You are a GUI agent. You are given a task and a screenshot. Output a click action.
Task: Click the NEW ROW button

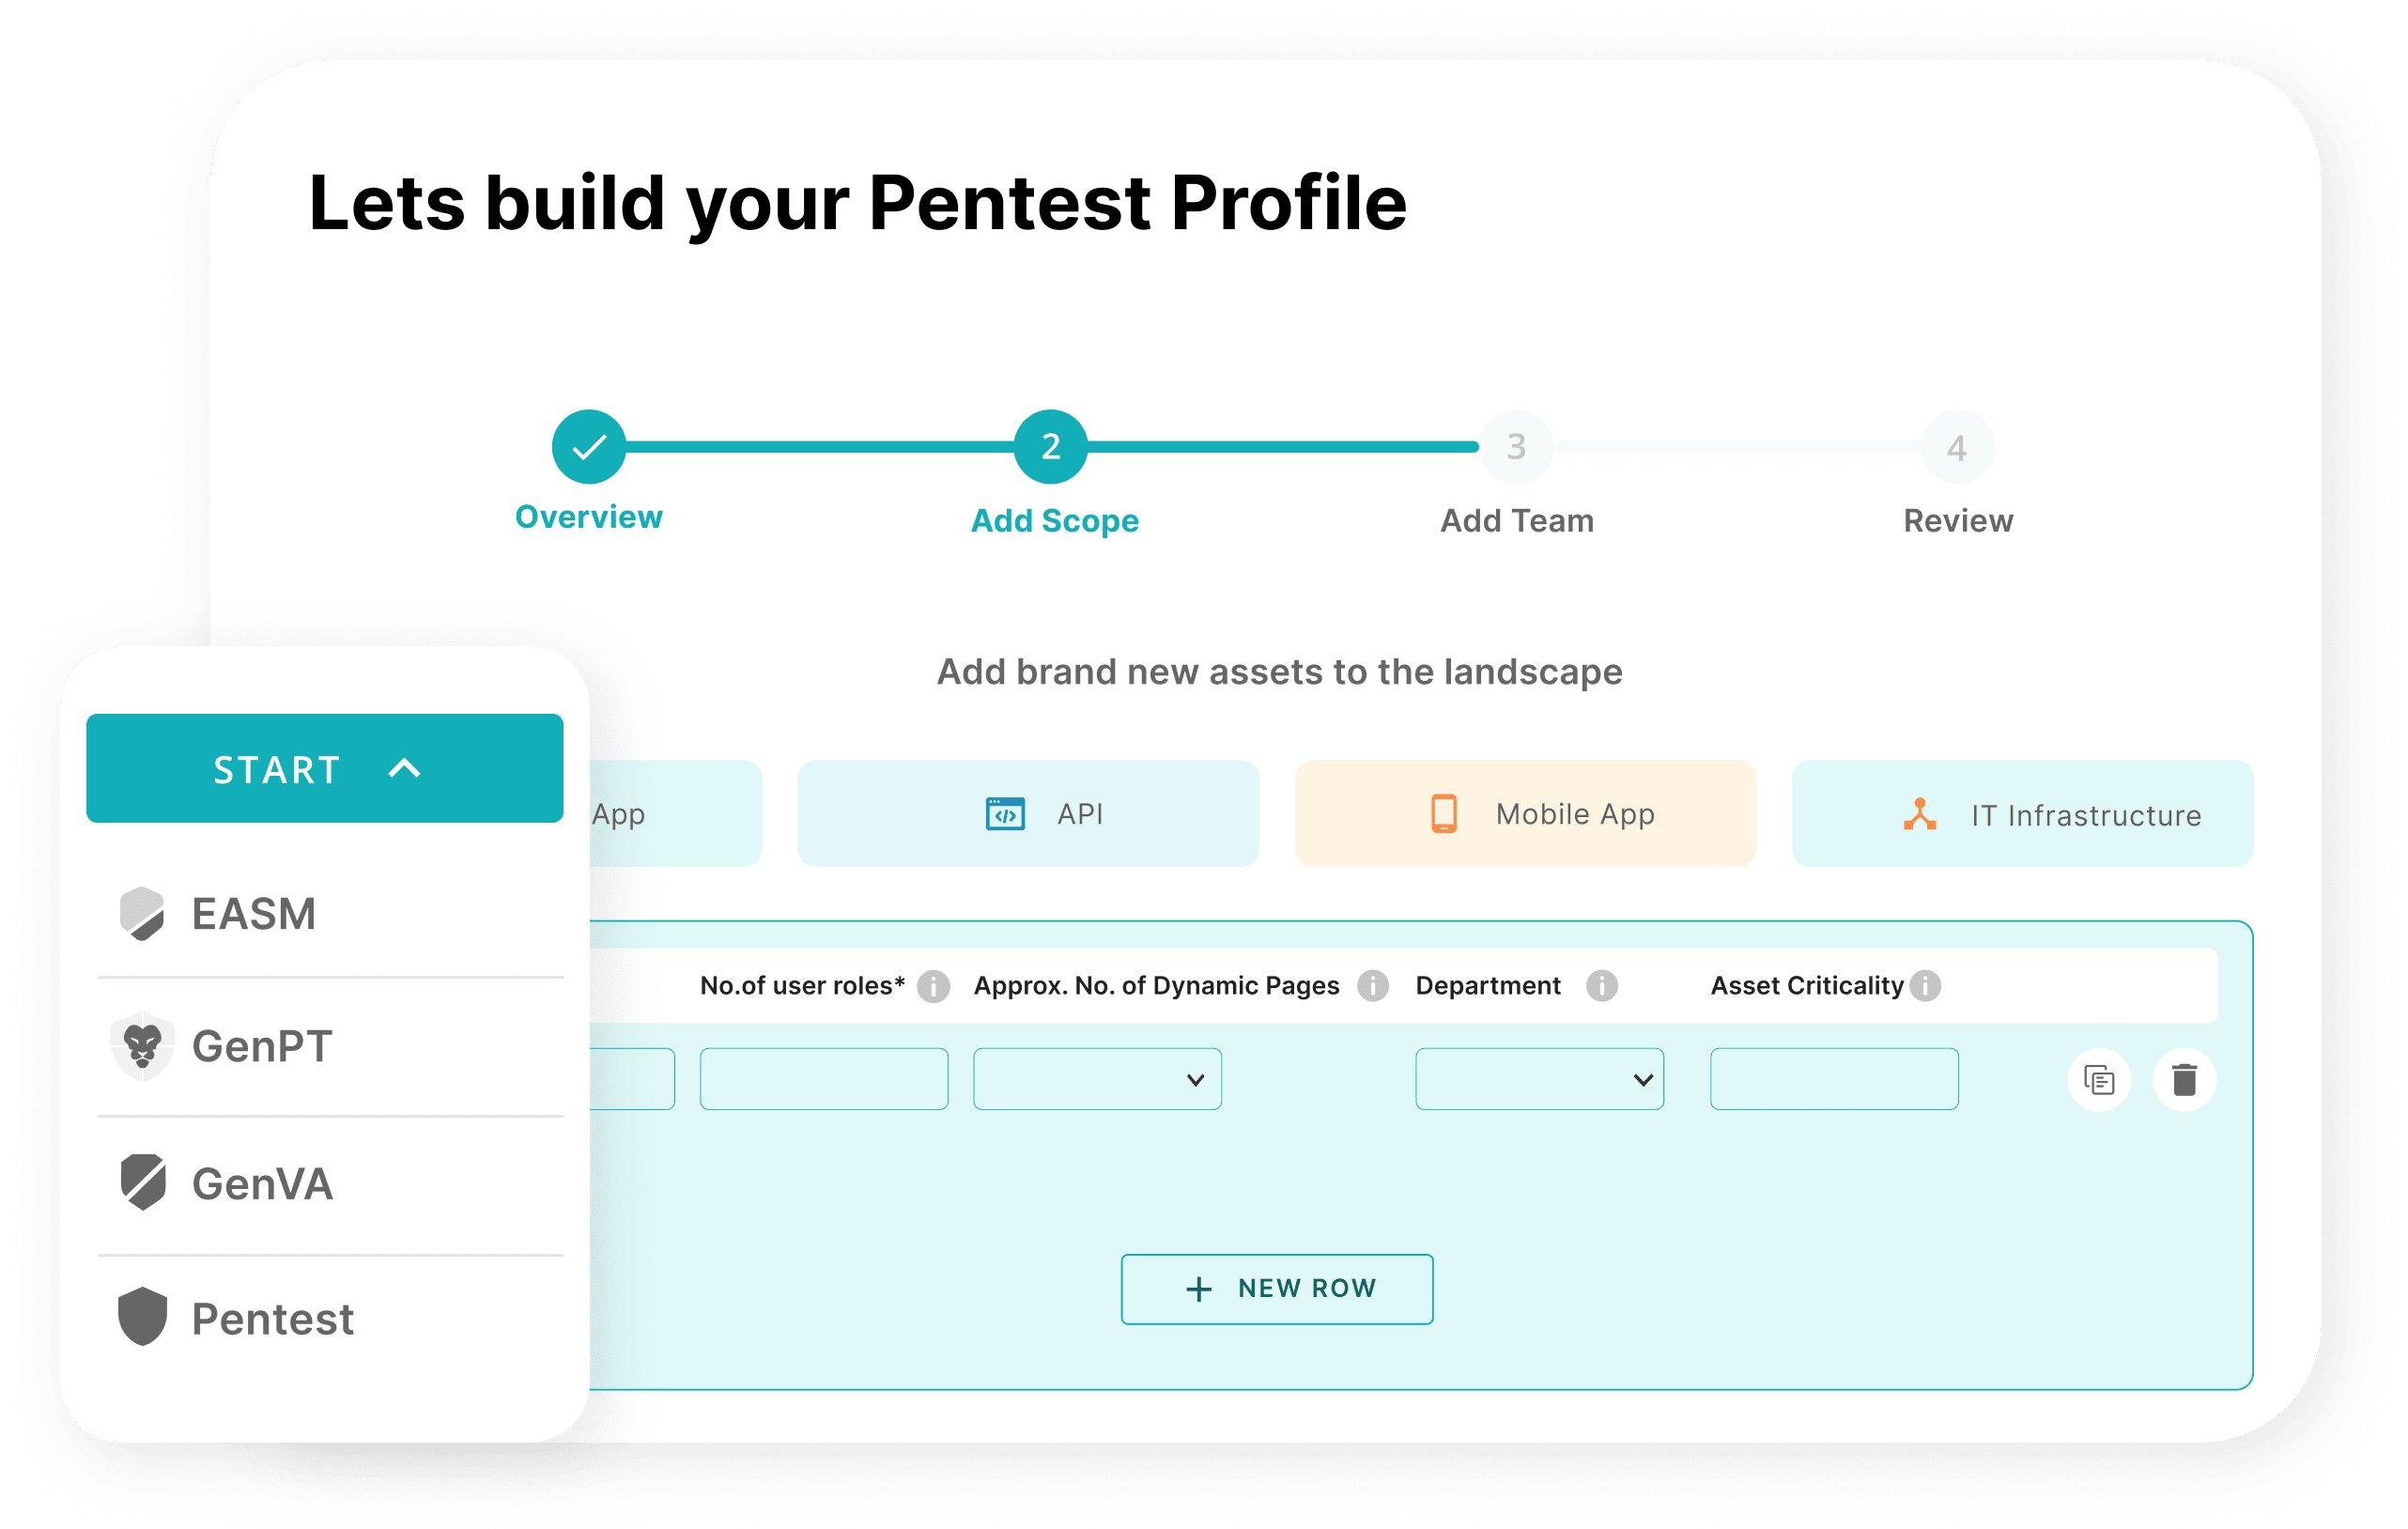(1276, 1289)
